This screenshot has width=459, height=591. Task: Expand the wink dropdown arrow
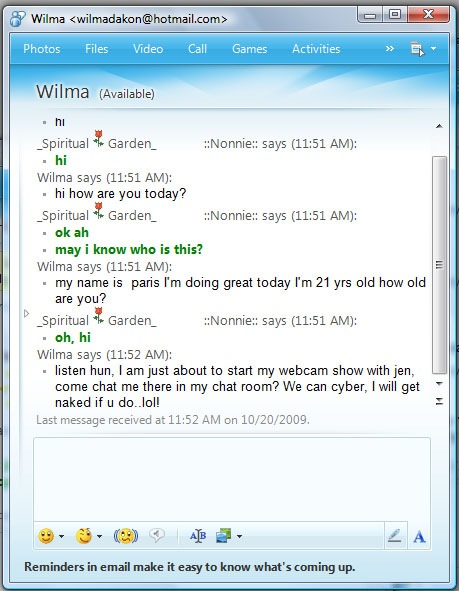[99, 536]
